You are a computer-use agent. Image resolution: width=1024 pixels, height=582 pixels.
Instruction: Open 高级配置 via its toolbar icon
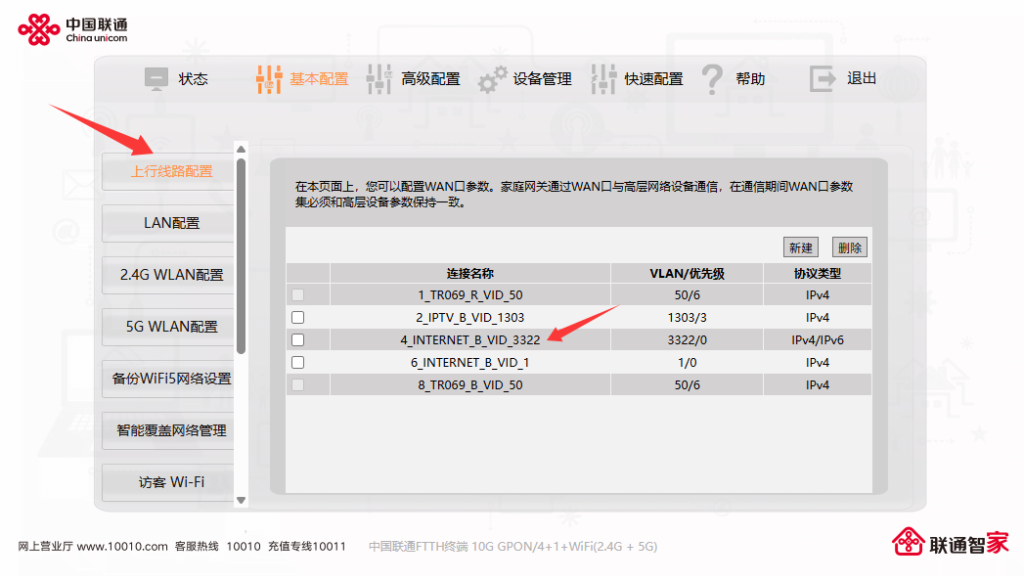[x=380, y=78]
